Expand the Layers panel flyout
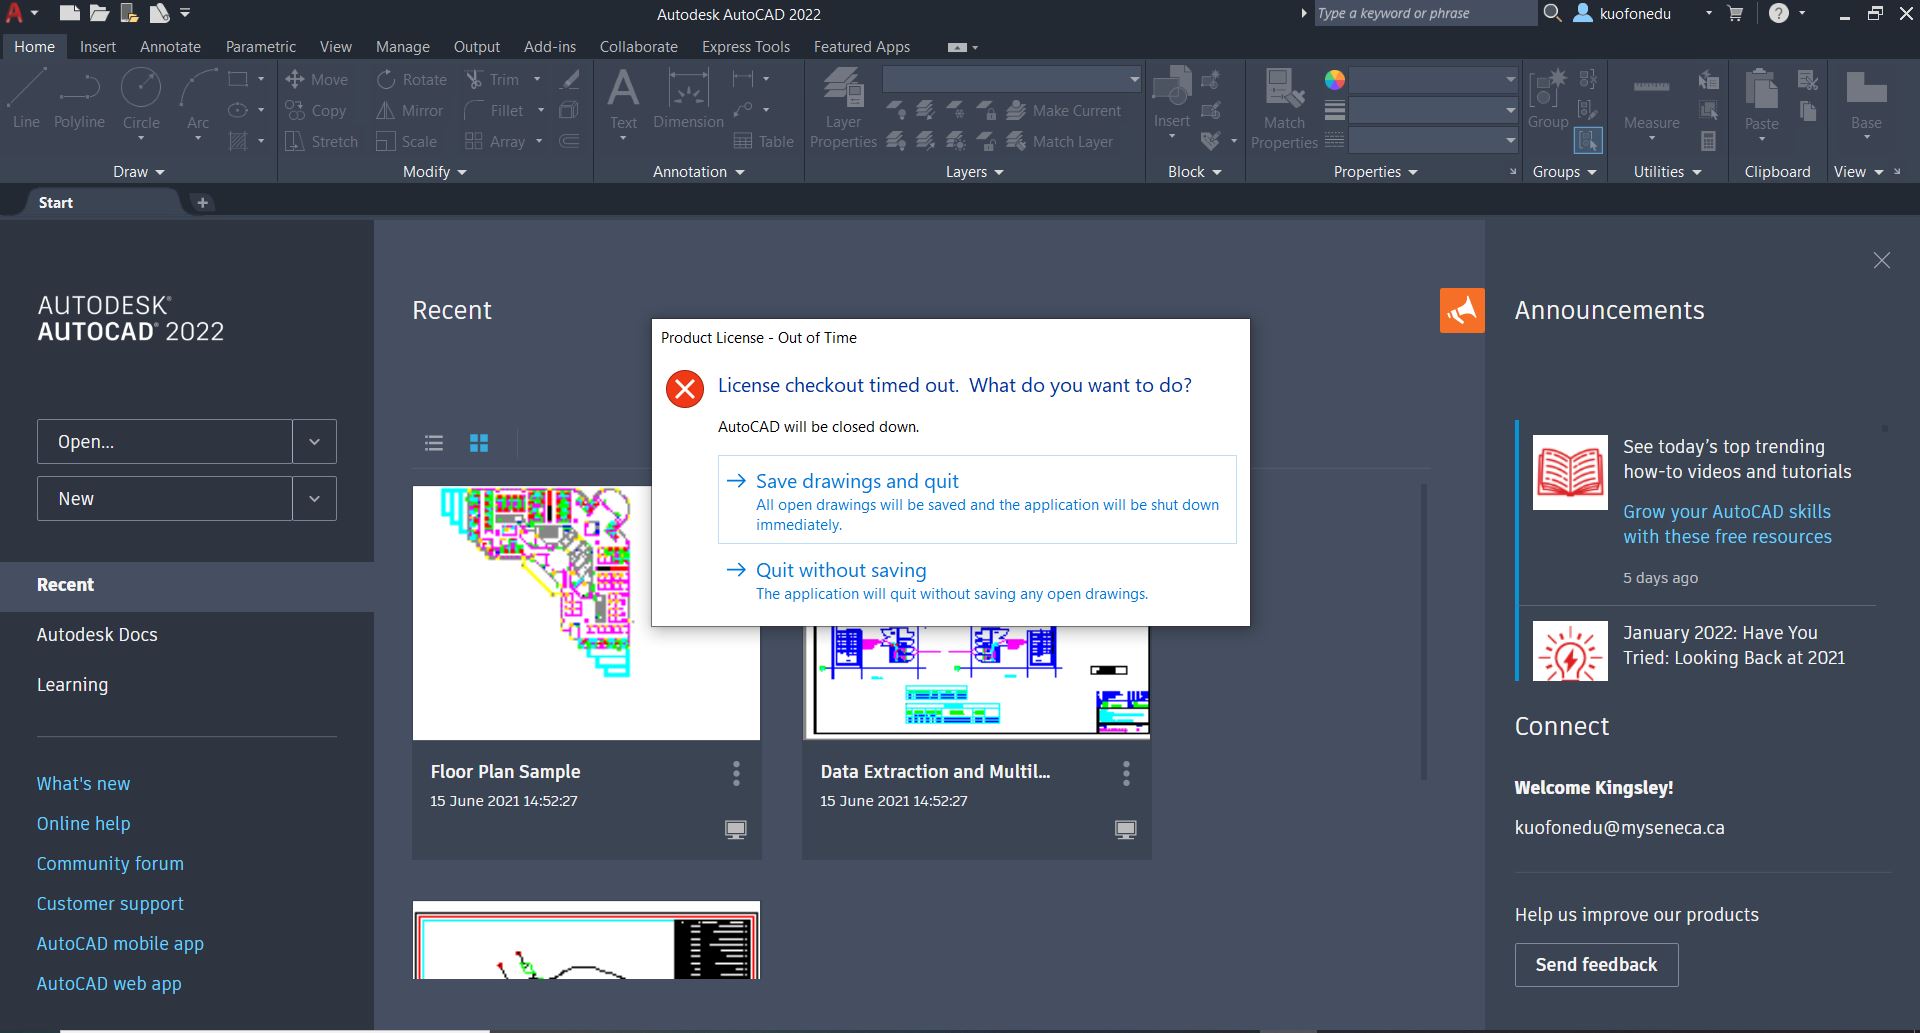This screenshot has height=1033, width=1920. pos(975,172)
